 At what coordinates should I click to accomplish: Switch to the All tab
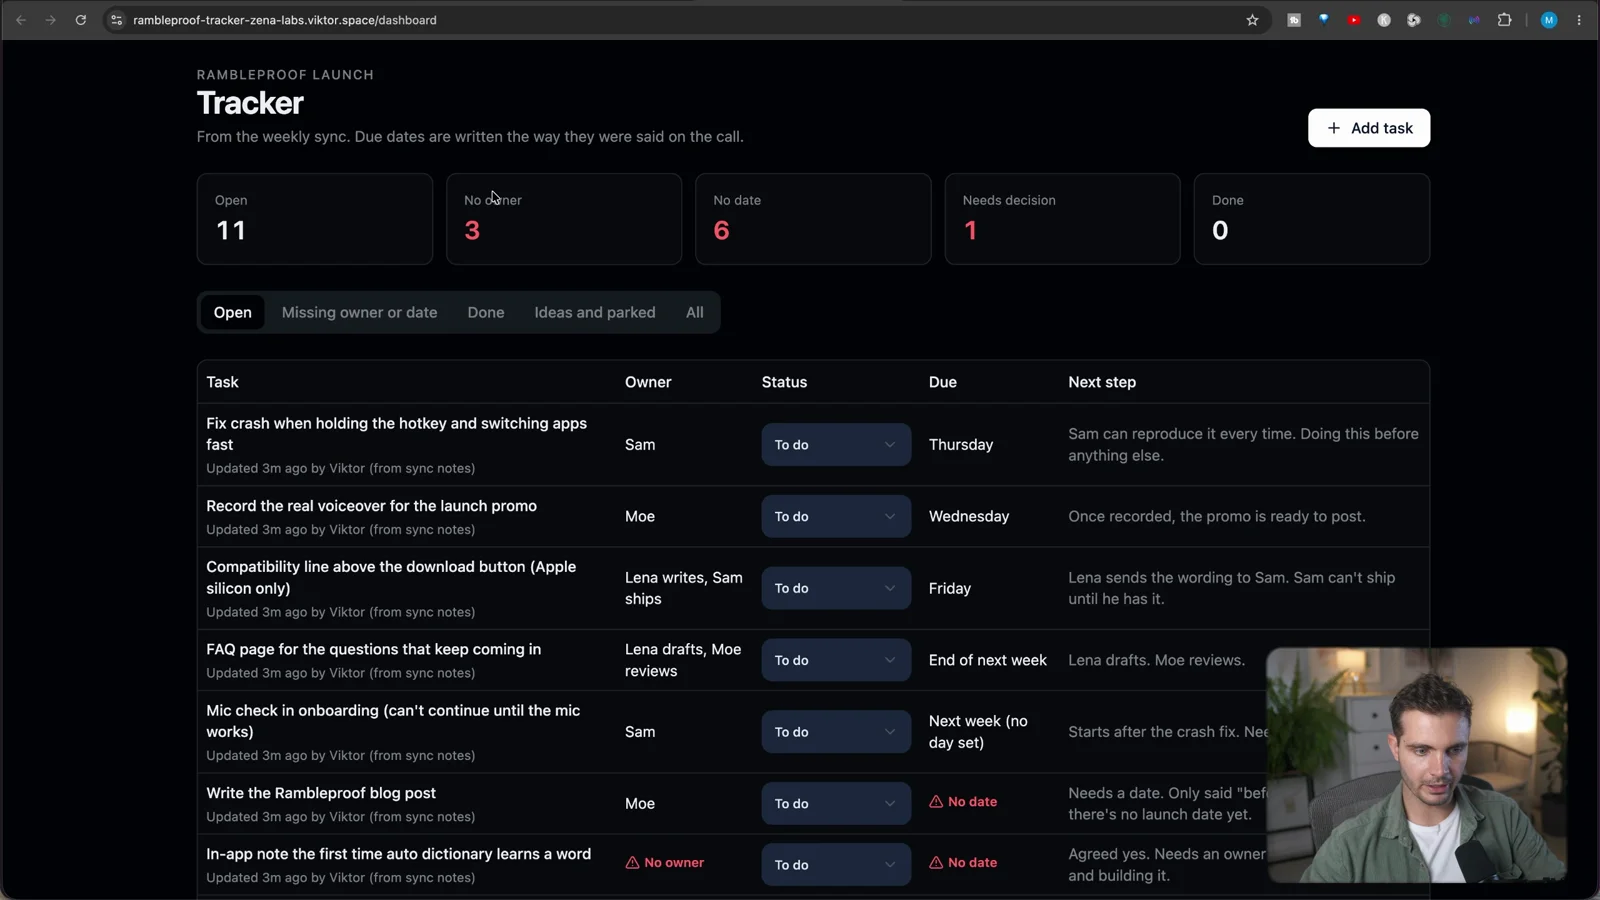click(695, 313)
